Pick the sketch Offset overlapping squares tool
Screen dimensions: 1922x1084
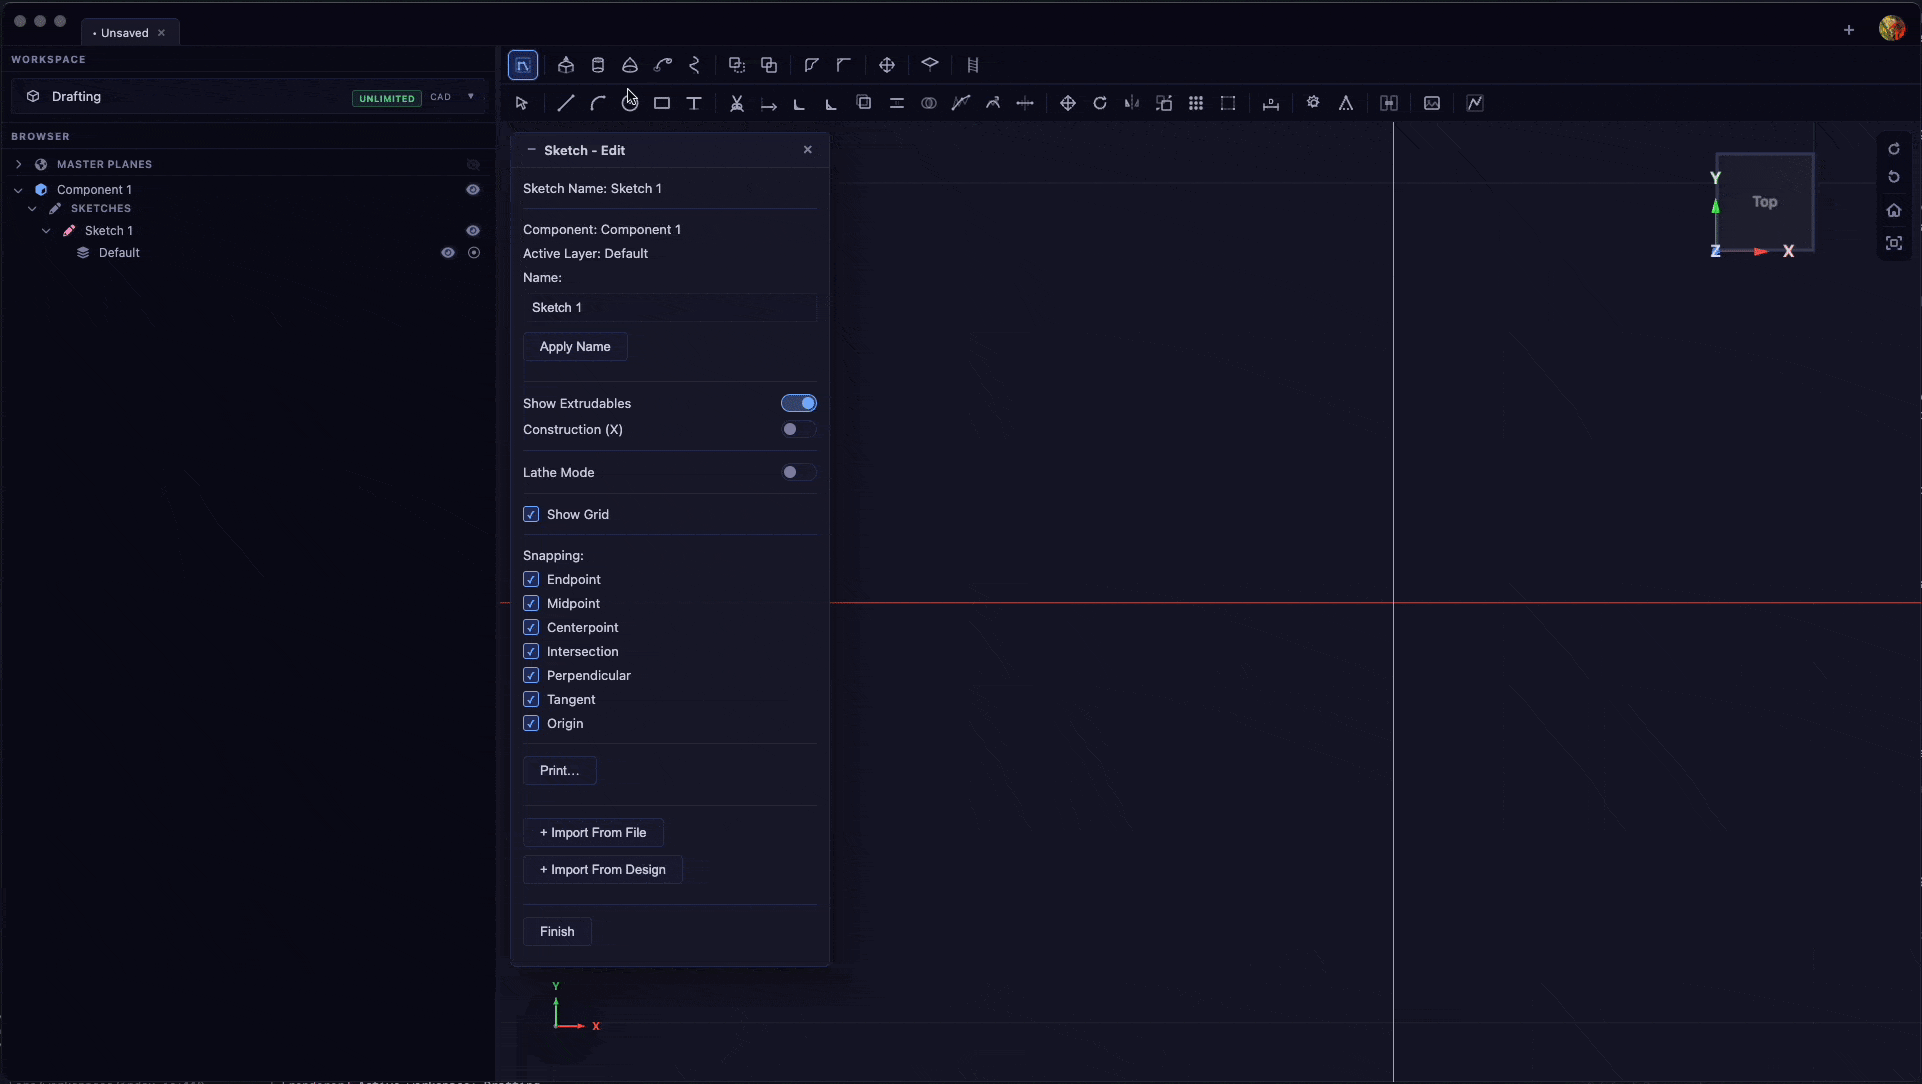pos(864,102)
